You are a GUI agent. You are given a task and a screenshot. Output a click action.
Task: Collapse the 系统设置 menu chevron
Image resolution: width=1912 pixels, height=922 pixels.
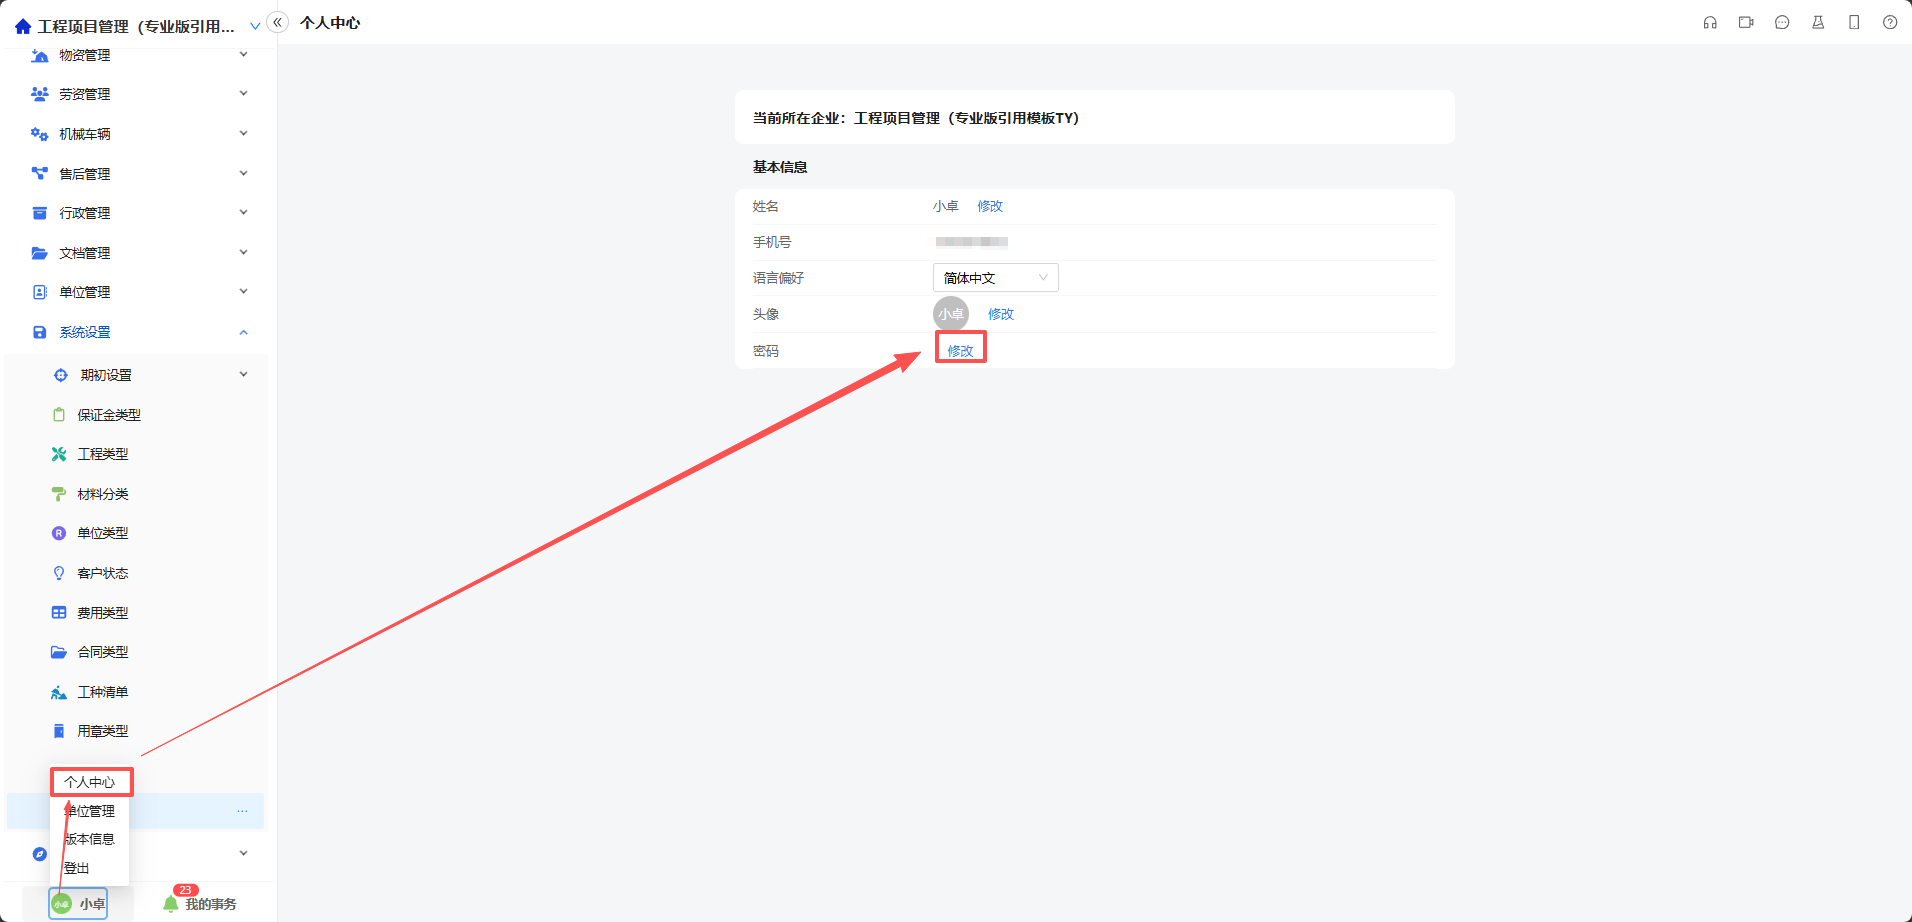click(243, 332)
